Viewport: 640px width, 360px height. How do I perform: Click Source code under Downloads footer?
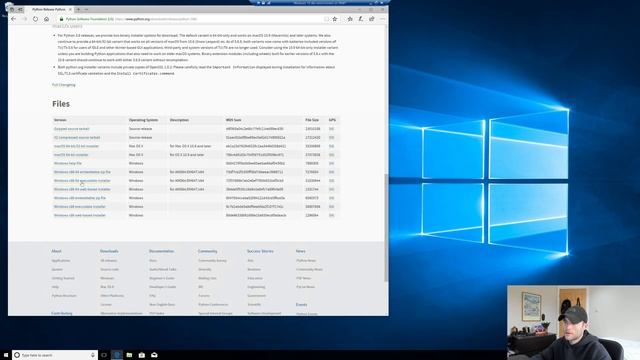click(x=109, y=269)
